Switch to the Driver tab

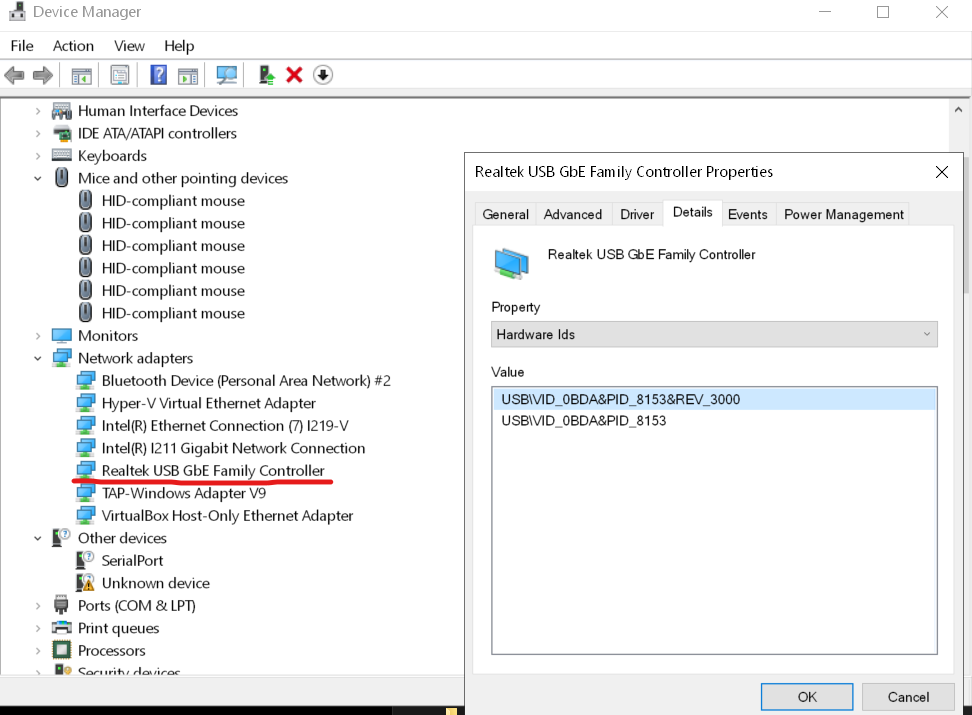click(637, 214)
